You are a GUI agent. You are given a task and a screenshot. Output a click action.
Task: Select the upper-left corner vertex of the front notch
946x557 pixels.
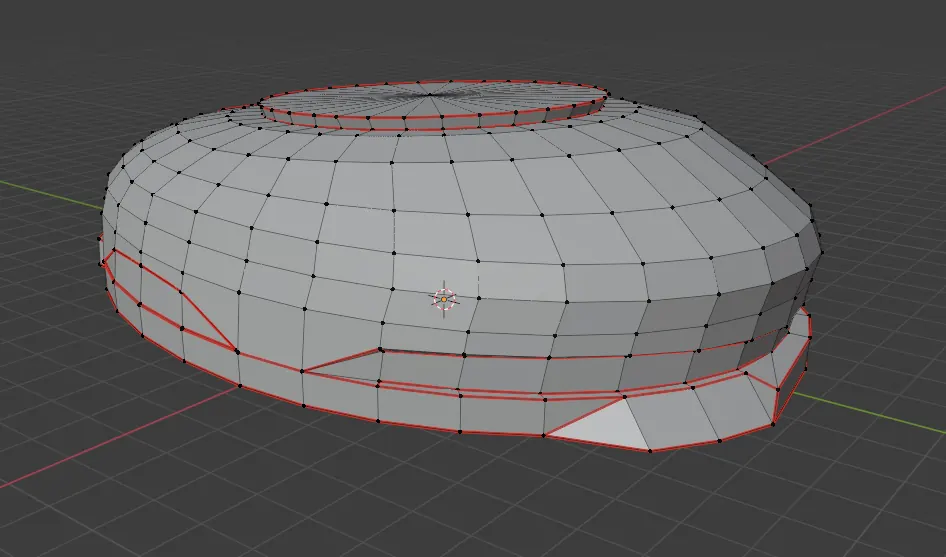pos(380,349)
